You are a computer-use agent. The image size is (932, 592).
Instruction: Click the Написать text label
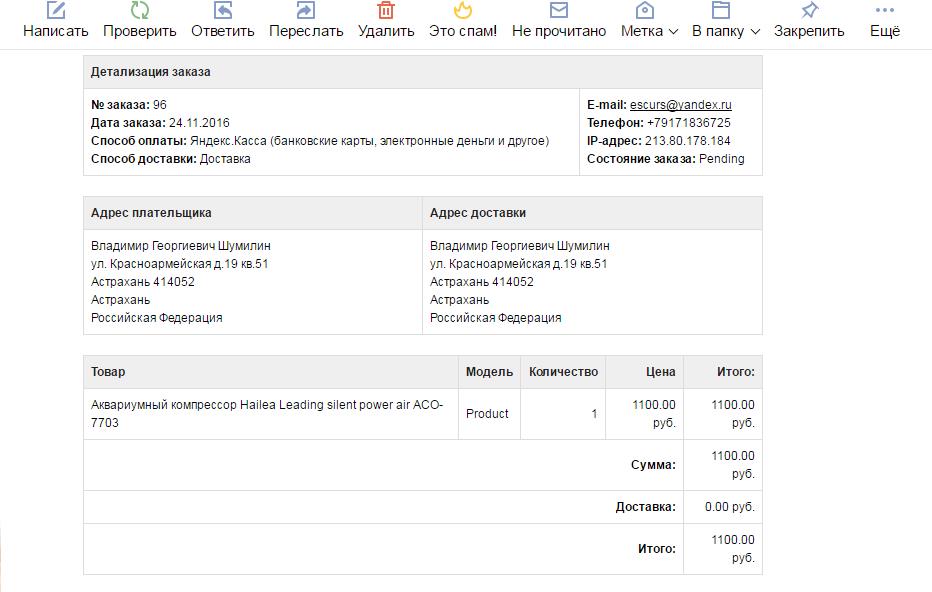coord(56,31)
